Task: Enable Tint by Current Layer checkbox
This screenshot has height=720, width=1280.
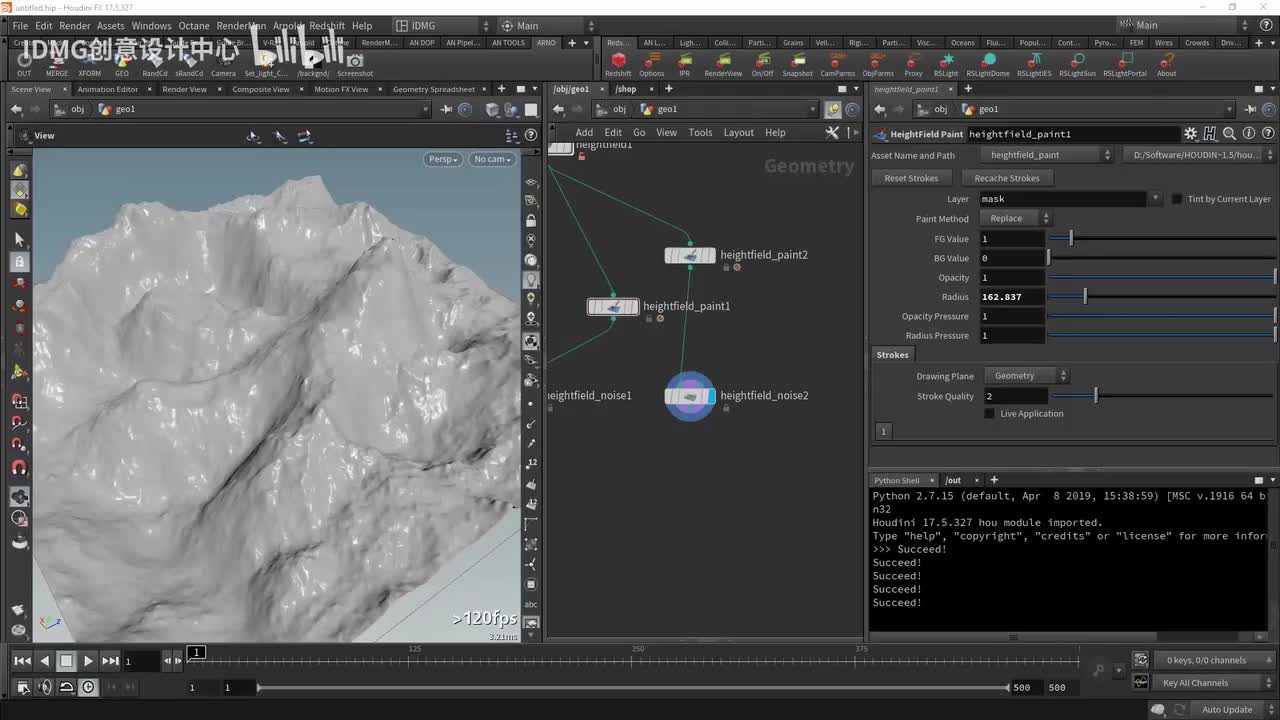Action: coord(1177,199)
